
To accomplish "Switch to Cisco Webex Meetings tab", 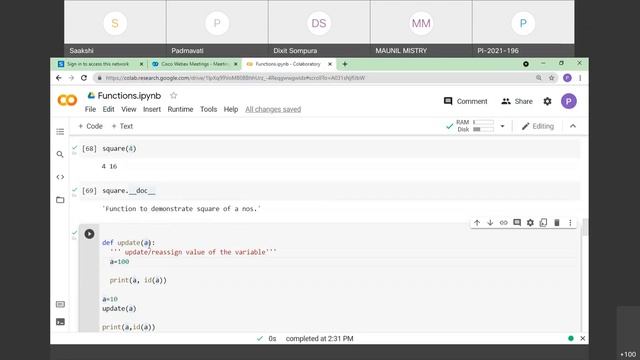I will (x=191, y=64).
